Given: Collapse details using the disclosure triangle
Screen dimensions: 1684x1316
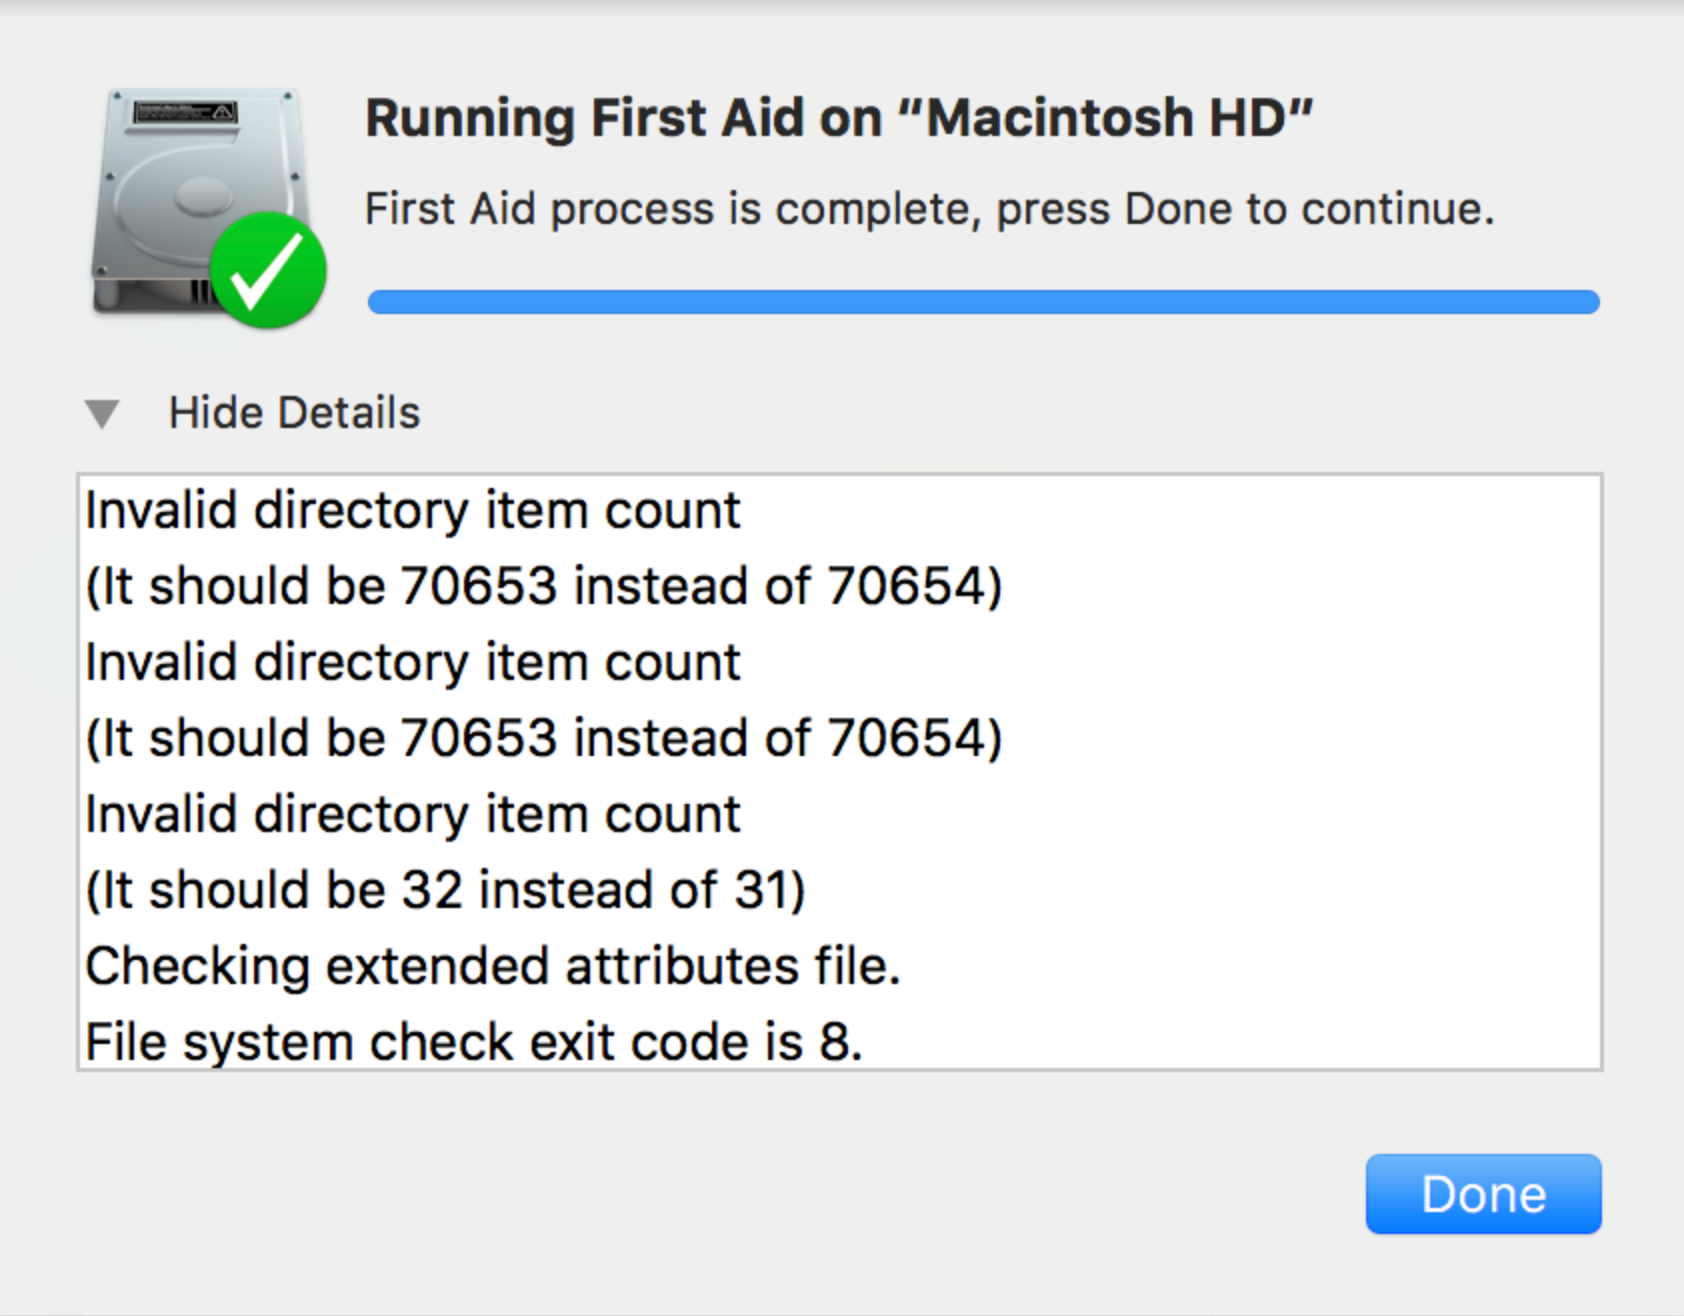Looking at the screenshot, I should pyautogui.click(x=102, y=413).
